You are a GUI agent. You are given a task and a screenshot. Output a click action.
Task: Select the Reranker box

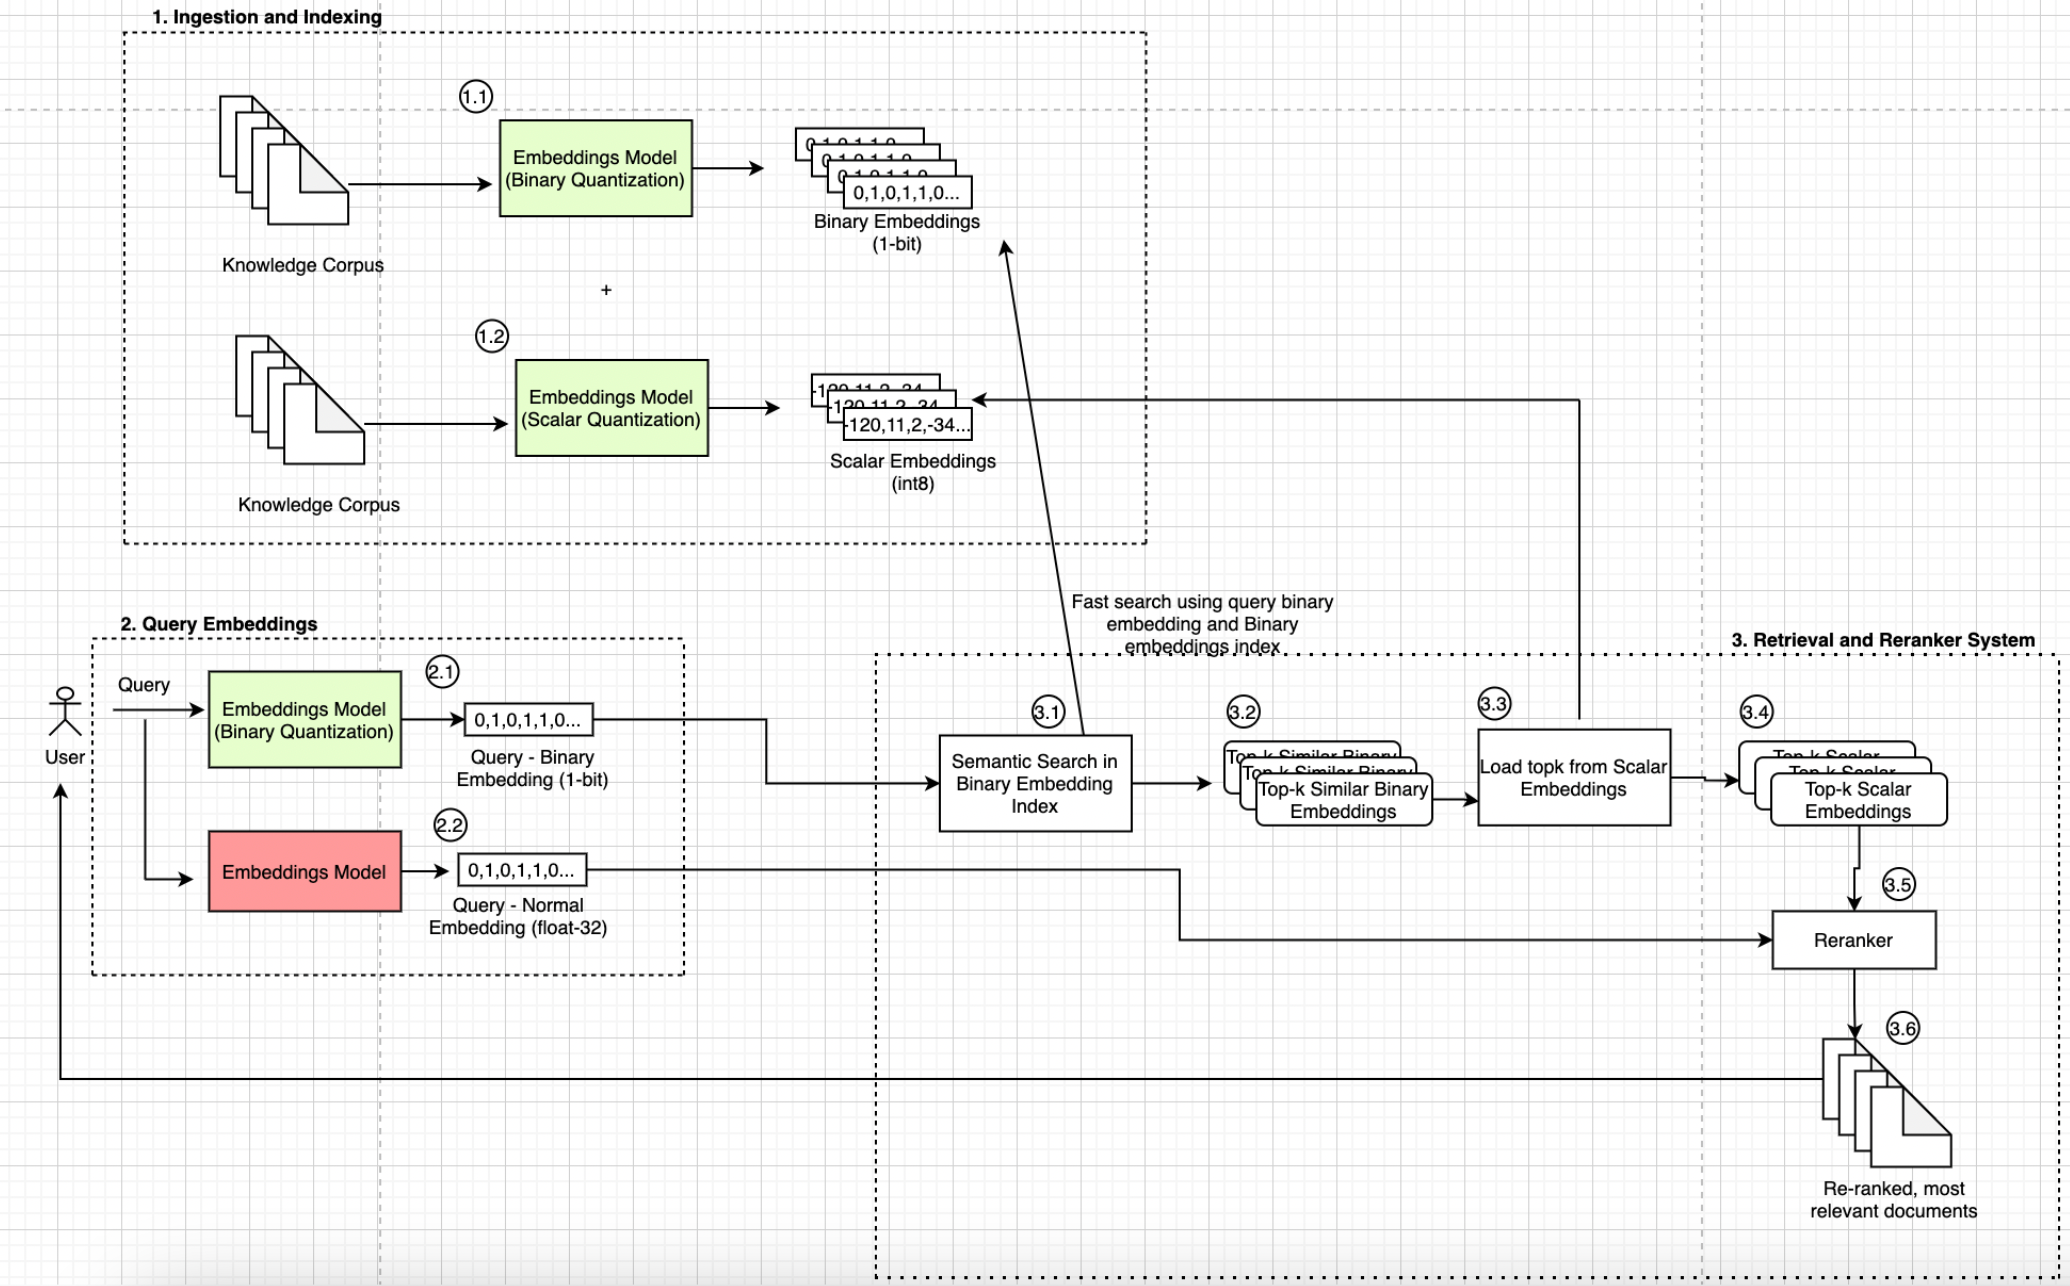[1853, 940]
